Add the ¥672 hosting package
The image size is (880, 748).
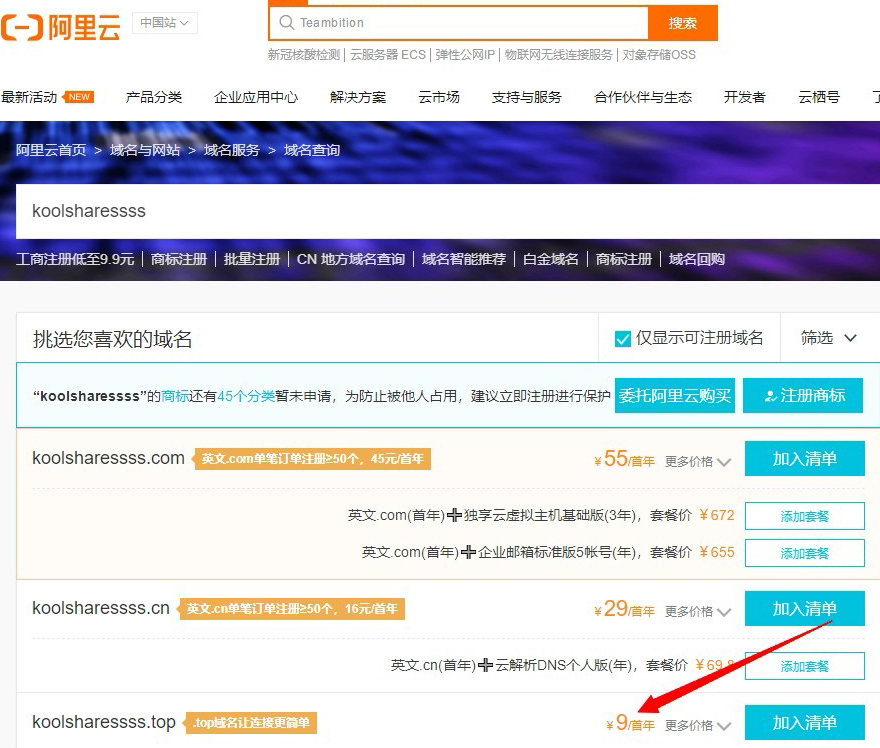pyautogui.click(x=805, y=516)
